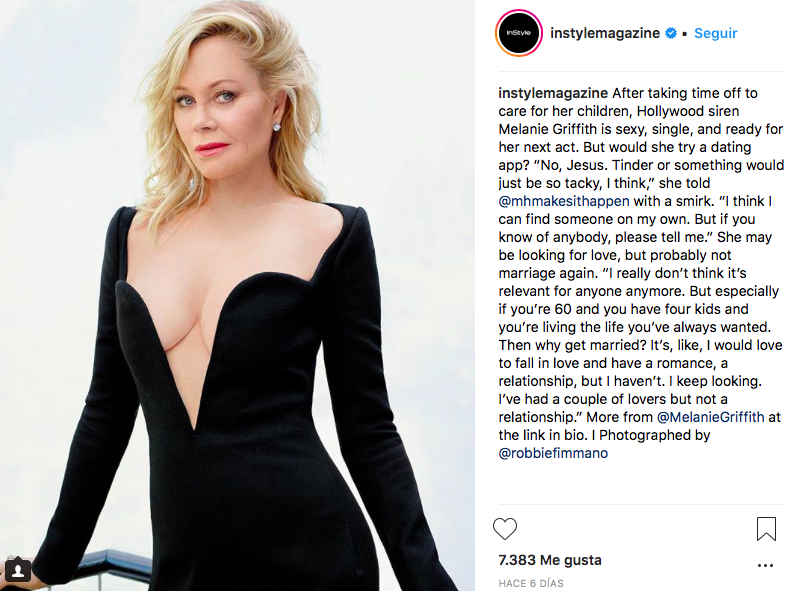The image size is (807, 591).
Task: Click the caption text paragraph
Action: click(641, 273)
